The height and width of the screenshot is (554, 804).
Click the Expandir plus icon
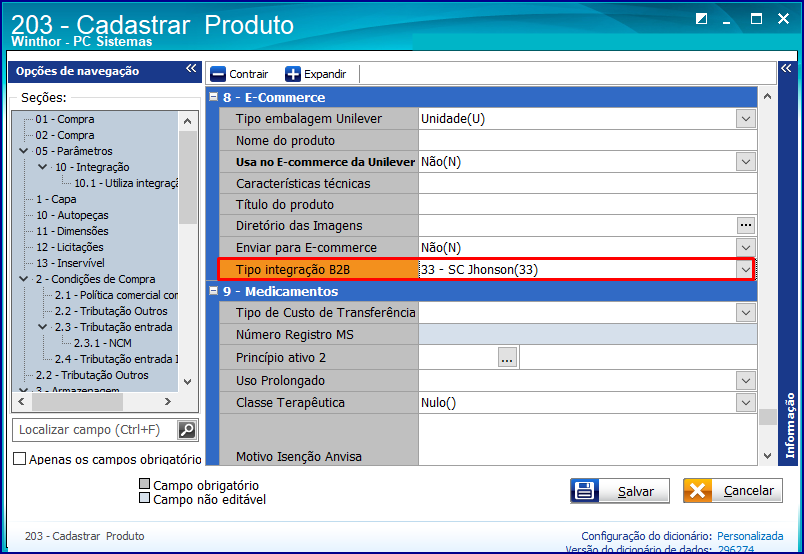point(293,74)
